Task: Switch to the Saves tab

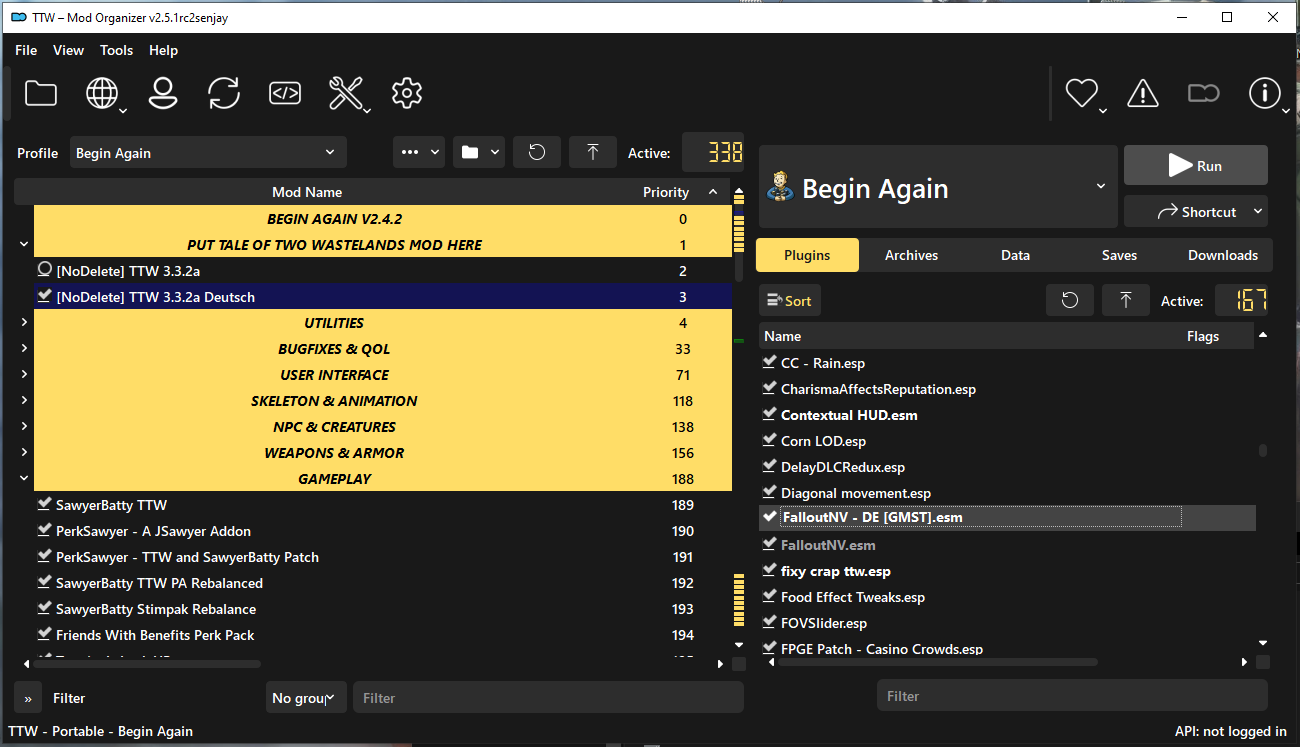Action: (1119, 255)
